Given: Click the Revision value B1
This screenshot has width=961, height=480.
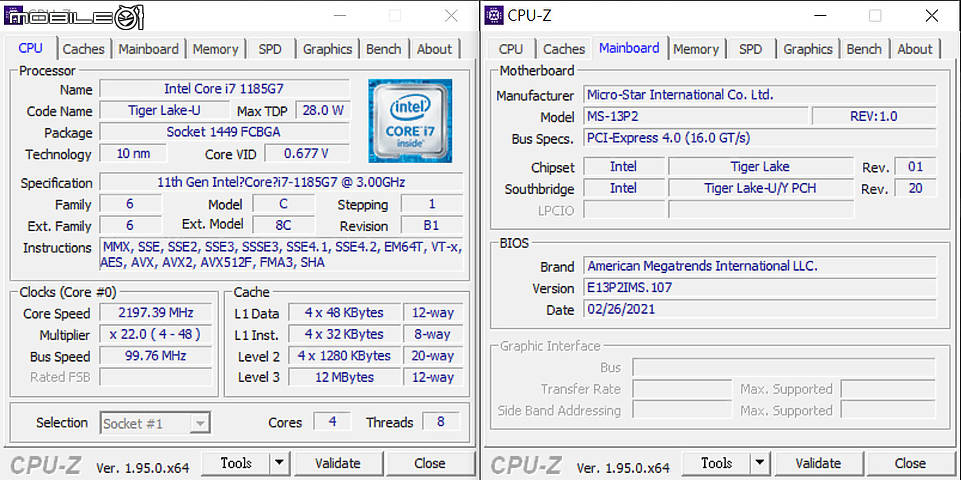Looking at the screenshot, I should pos(431,225).
